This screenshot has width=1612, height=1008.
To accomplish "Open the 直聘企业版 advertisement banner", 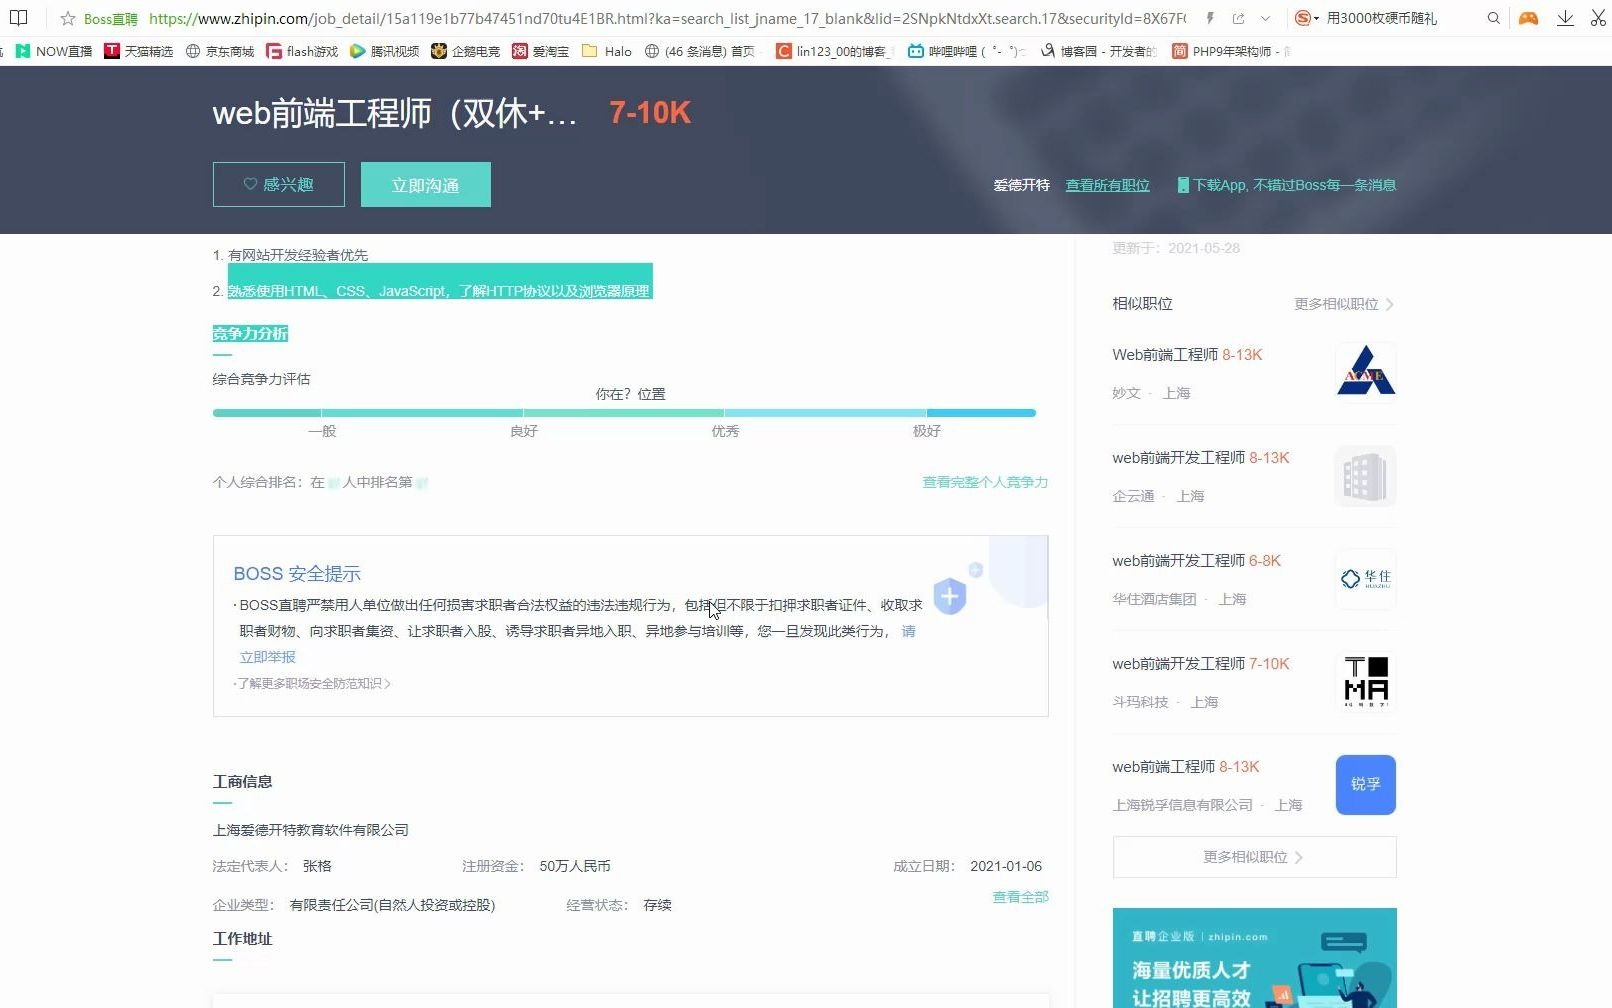I will tap(1254, 958).
